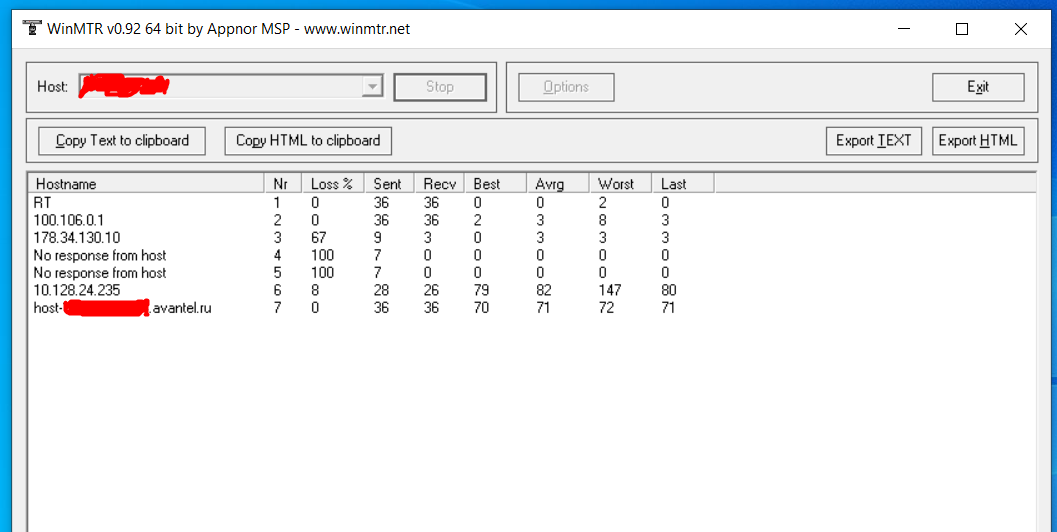
Task: Click the Exit button
Action: coord(978,87)
